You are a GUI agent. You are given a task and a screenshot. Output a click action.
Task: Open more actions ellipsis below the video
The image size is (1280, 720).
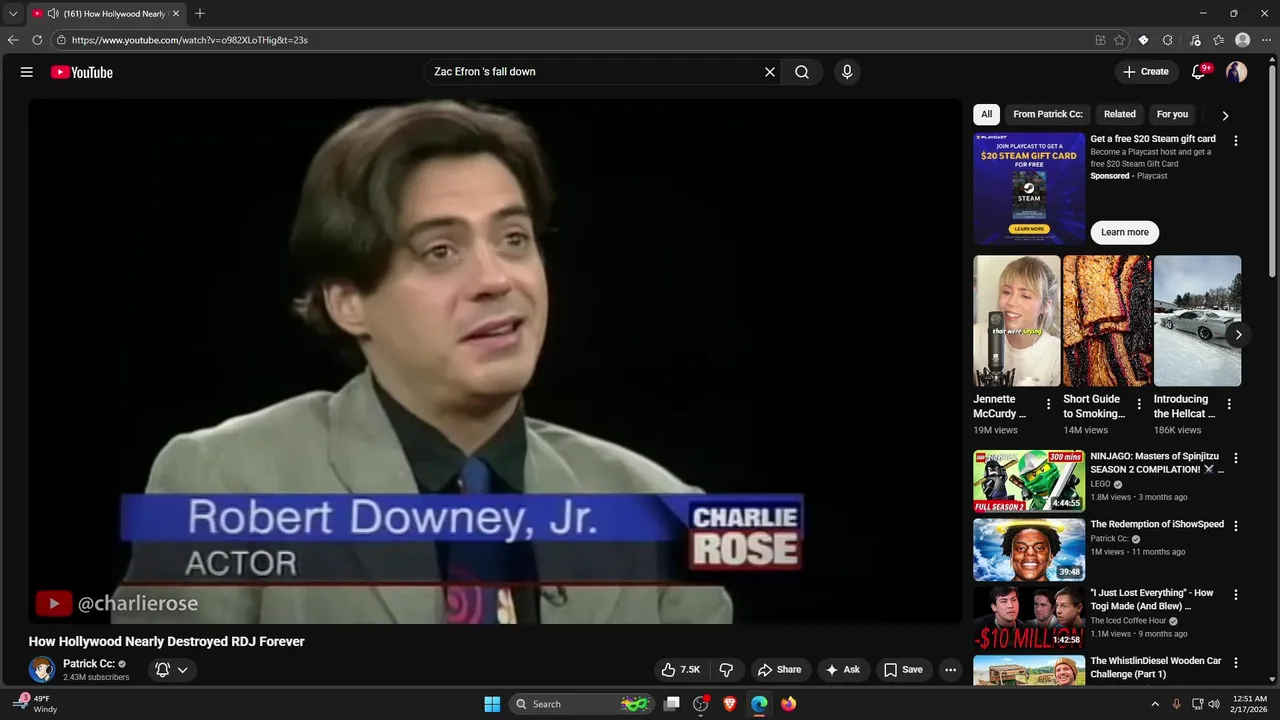(951, 670)
